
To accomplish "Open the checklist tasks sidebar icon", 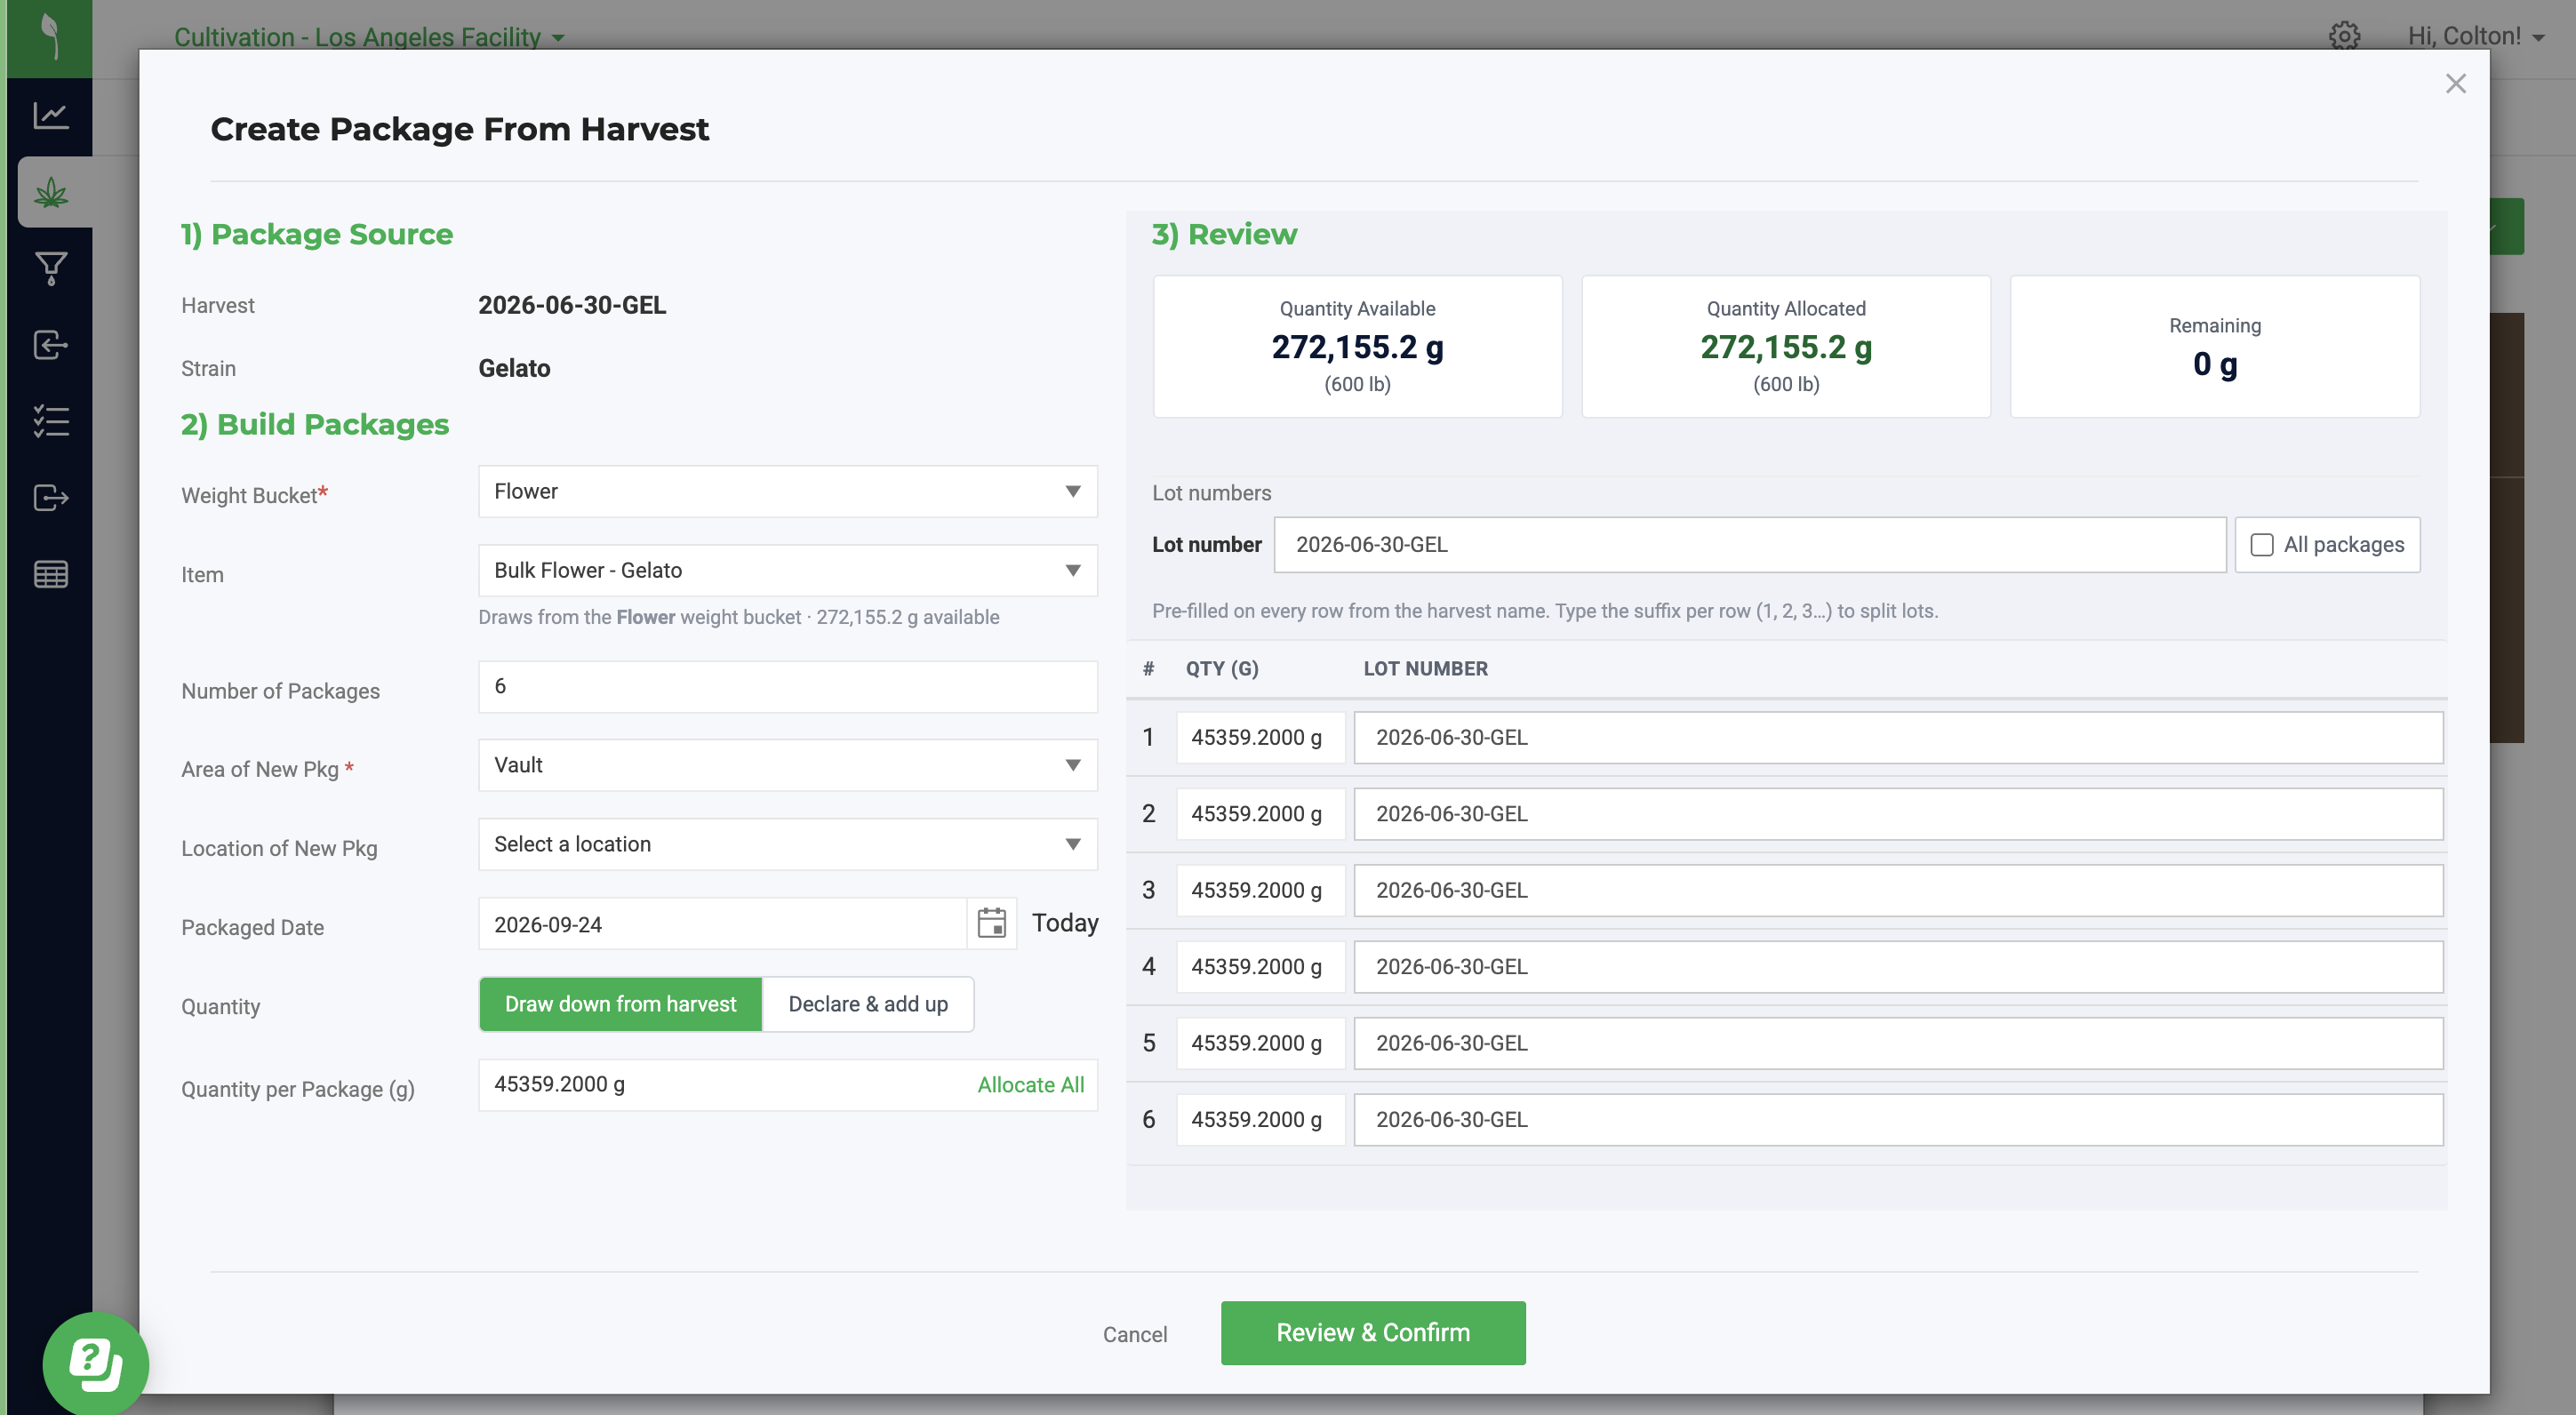I will (x=50, y=421).
